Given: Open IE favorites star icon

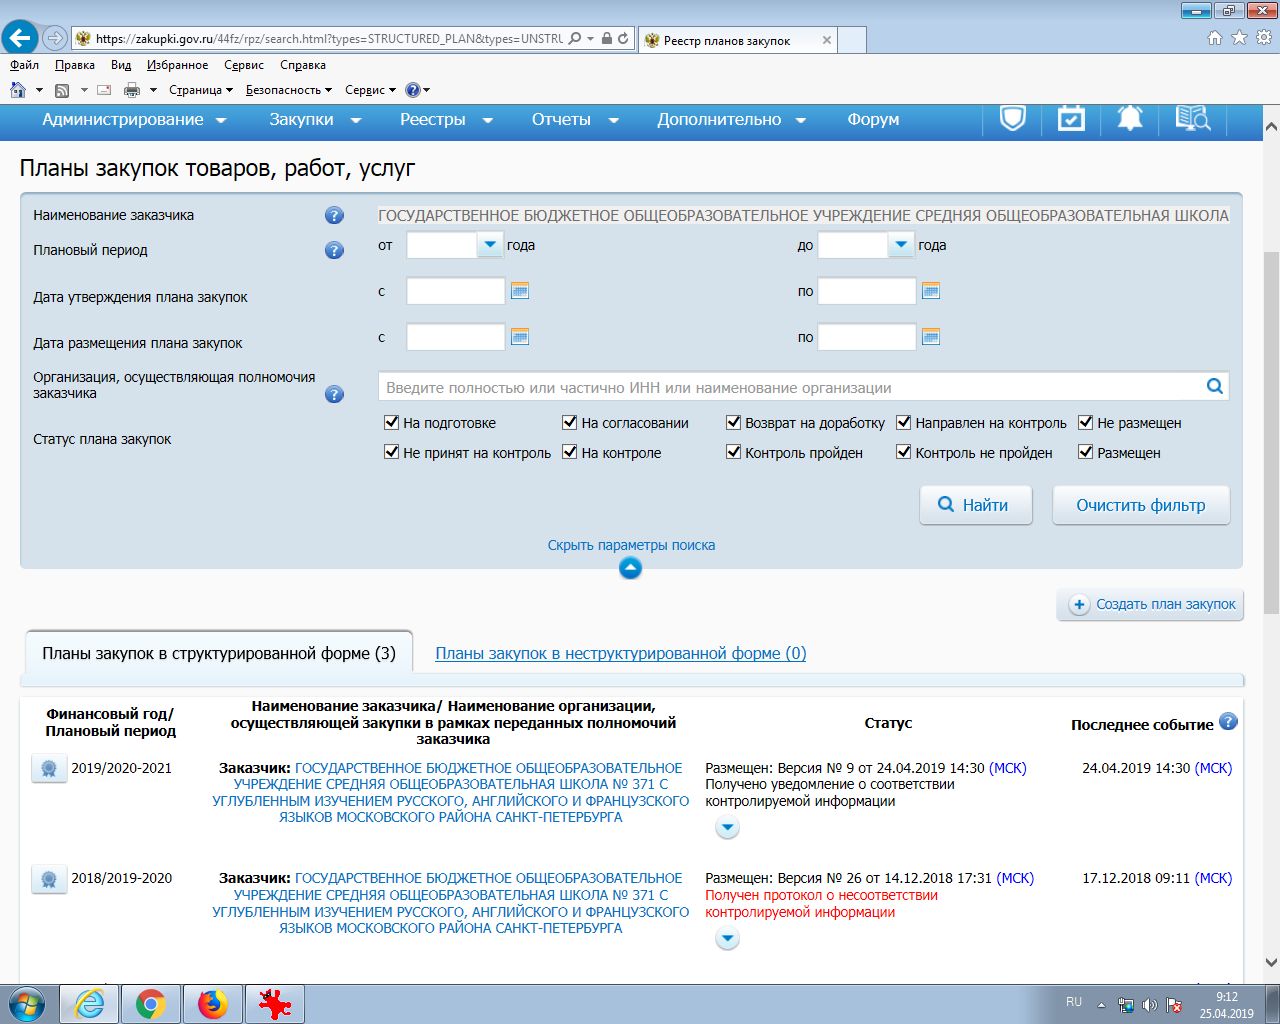Looking at the screenshot, I should click(x=1239, y=38).
